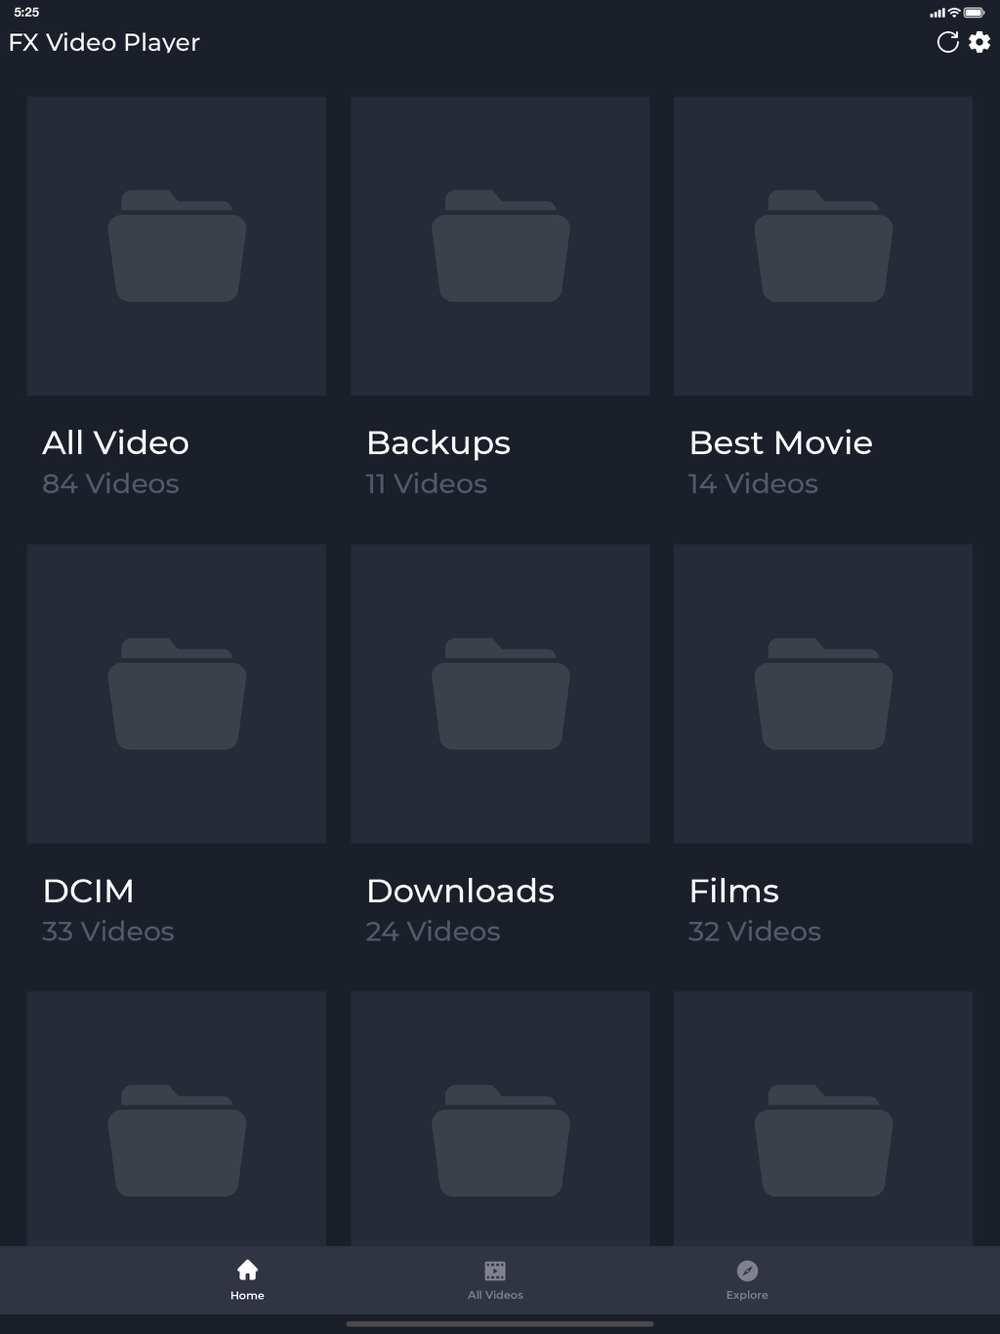1000x1334 pixels.
Task: Click the "33 Videos" count label
Action: click(108, 932)
